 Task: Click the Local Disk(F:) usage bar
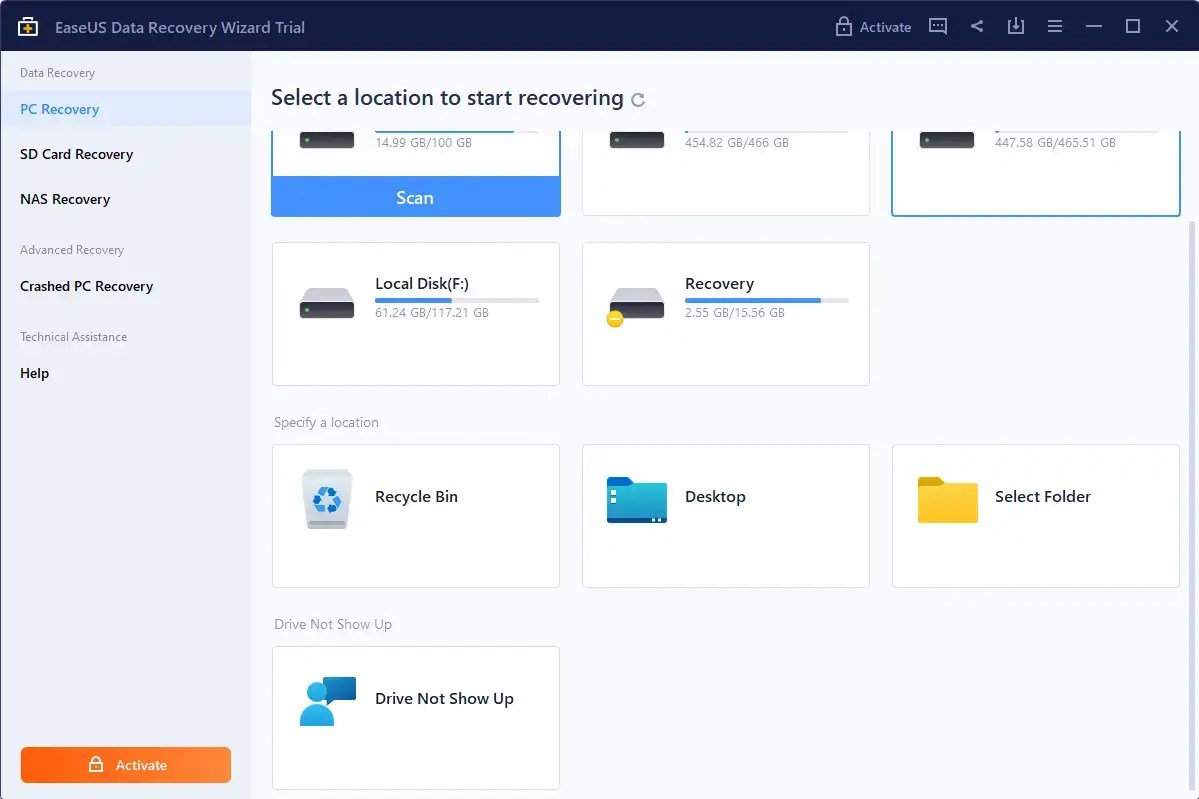point(457,300)
